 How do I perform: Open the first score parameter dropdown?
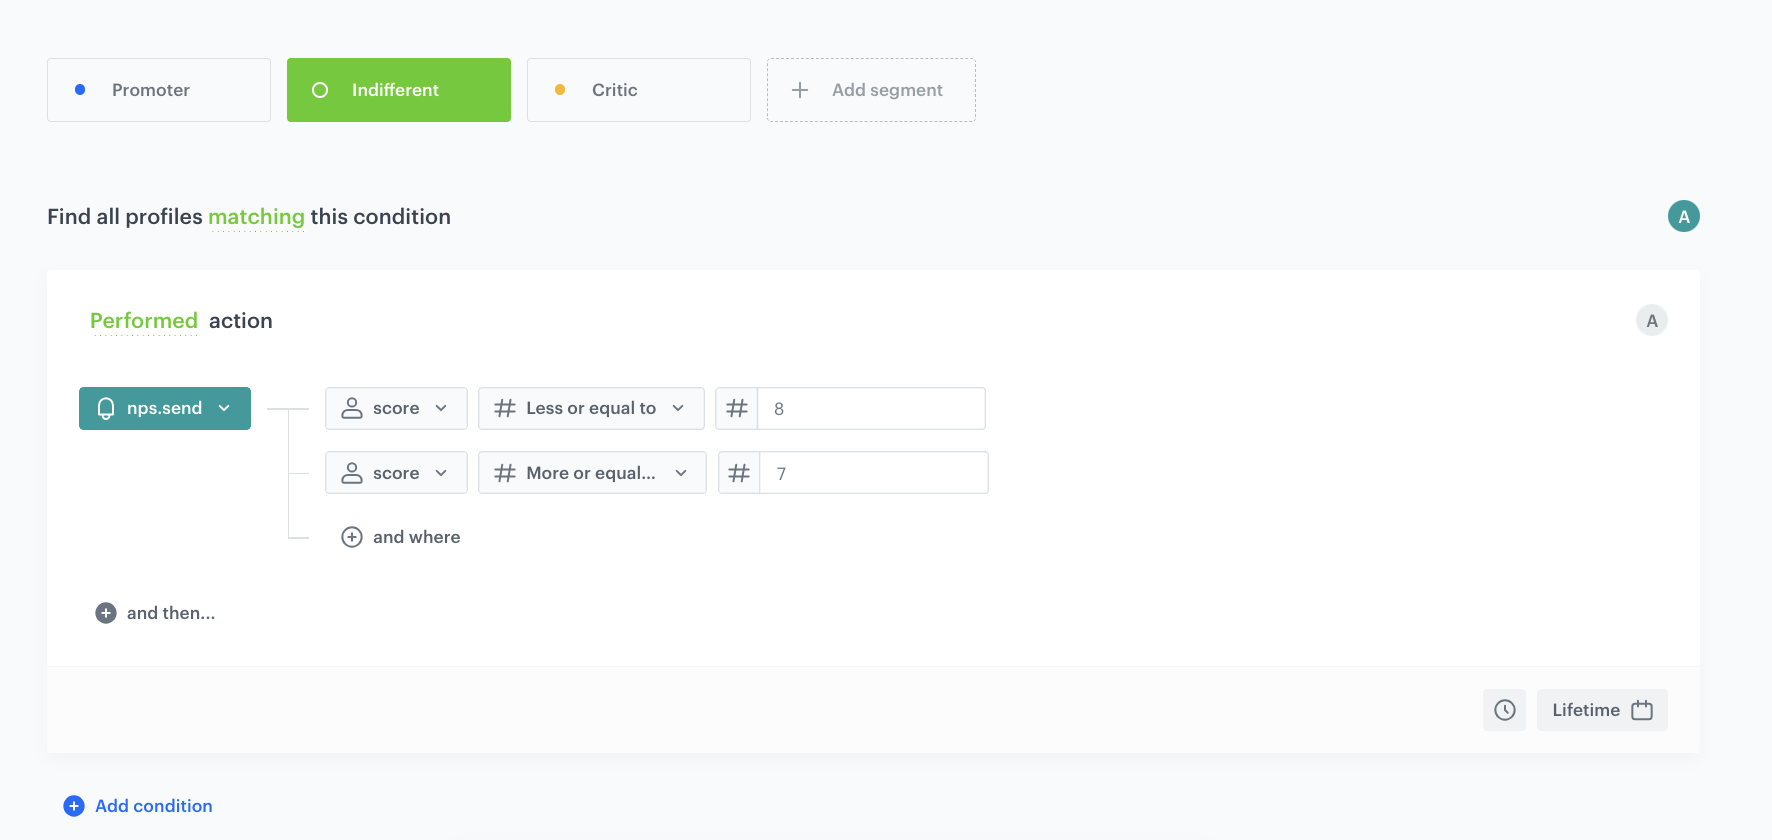[396, 408]
